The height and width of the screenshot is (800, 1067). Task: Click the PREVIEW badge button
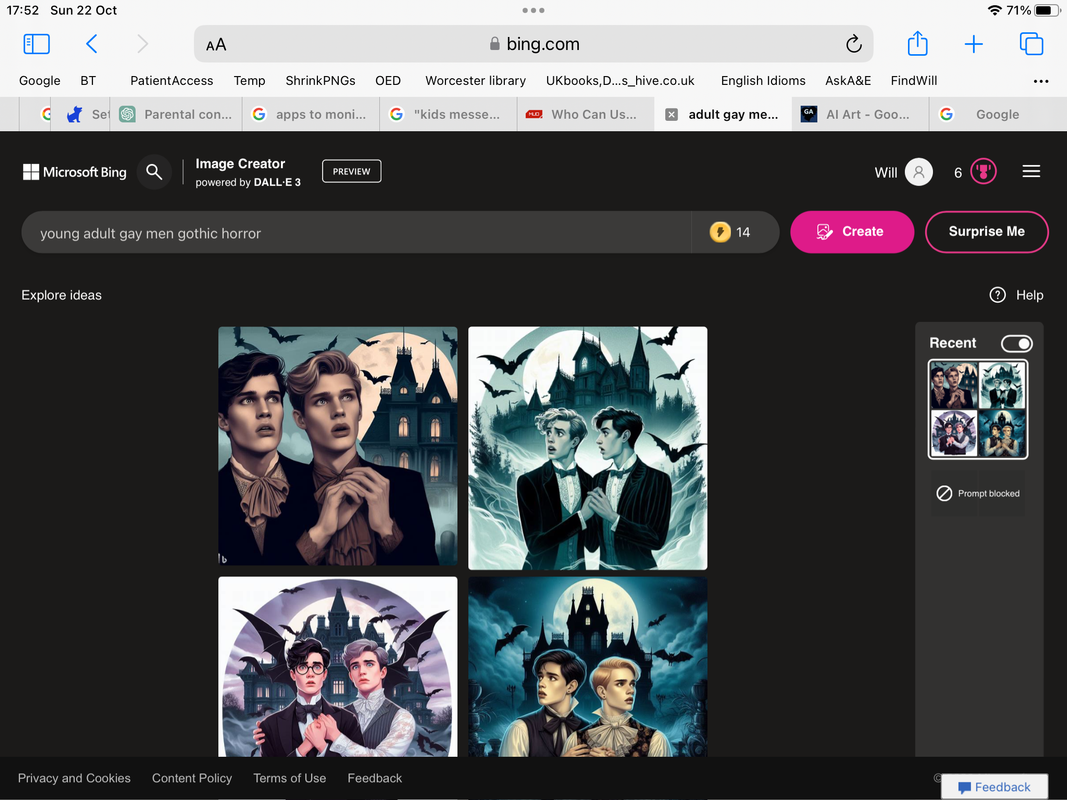tap(351, 171)
